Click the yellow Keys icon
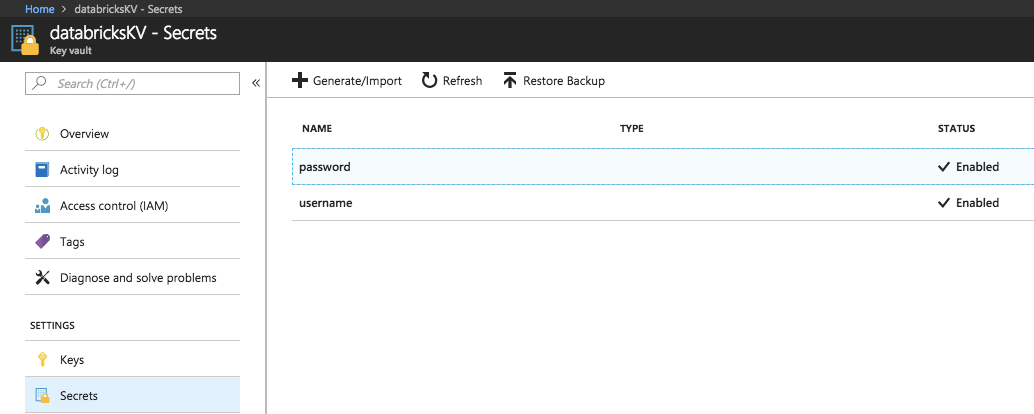Screen dimensions: 1034x414 pyautogui.click(x=42, y=360)
